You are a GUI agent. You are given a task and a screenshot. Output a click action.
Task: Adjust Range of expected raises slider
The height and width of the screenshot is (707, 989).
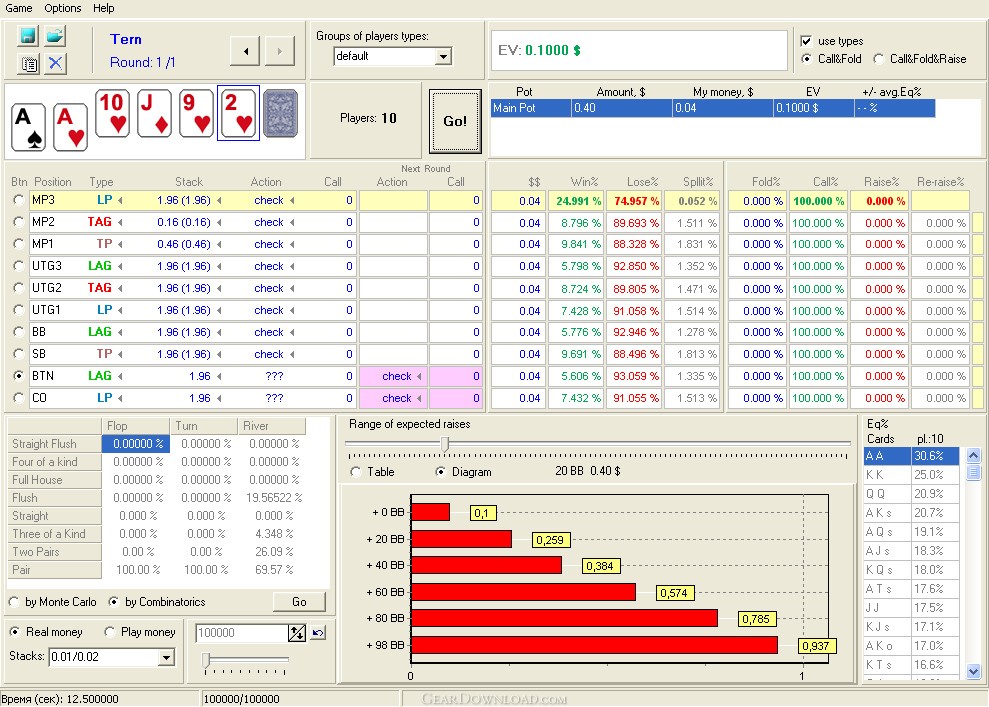(x=445, y=444)
